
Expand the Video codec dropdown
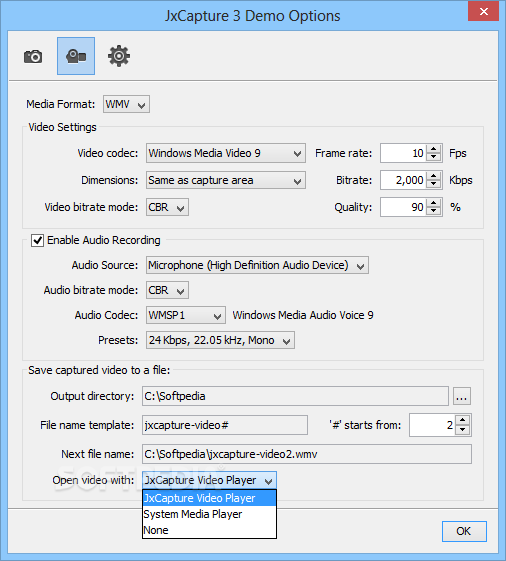coord(226,153)
